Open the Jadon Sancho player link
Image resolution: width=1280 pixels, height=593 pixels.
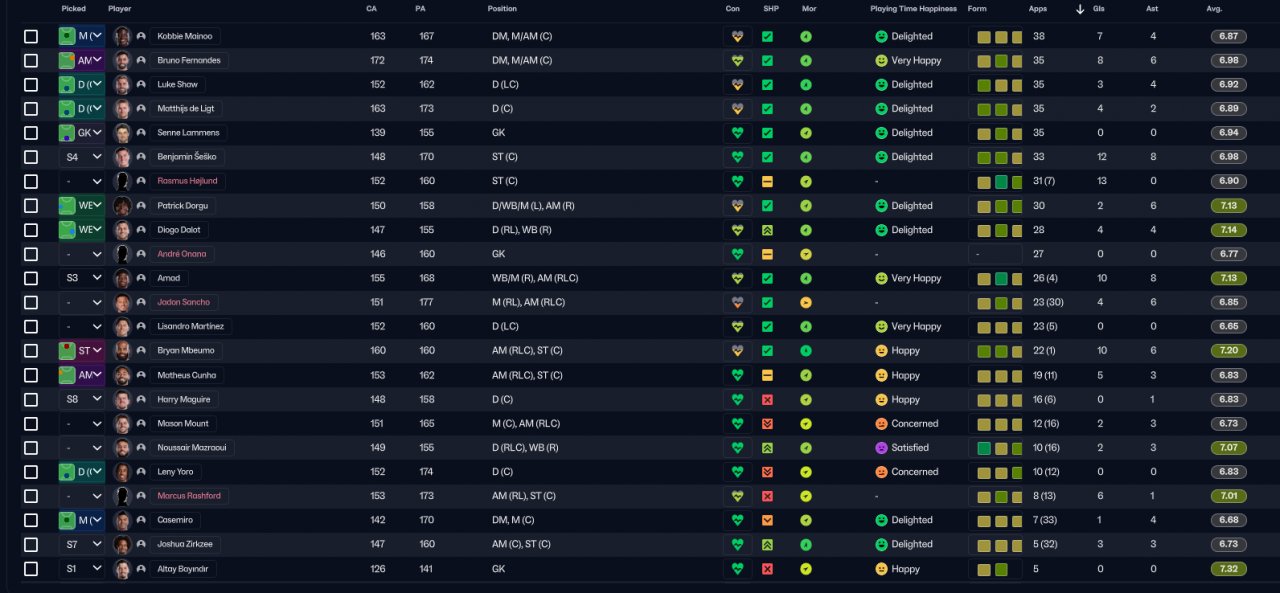184,302
